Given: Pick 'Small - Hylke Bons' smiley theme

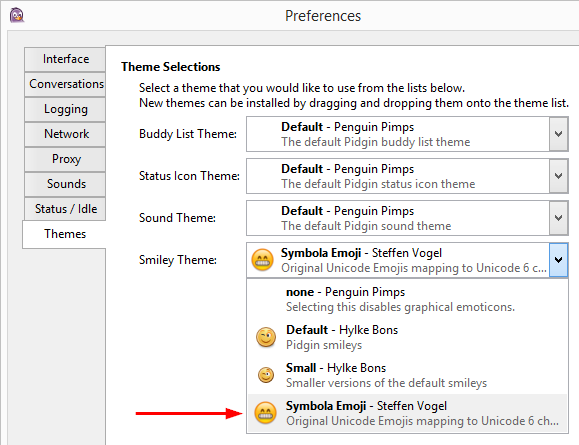Looking at the screenshot, I should 407,375.
